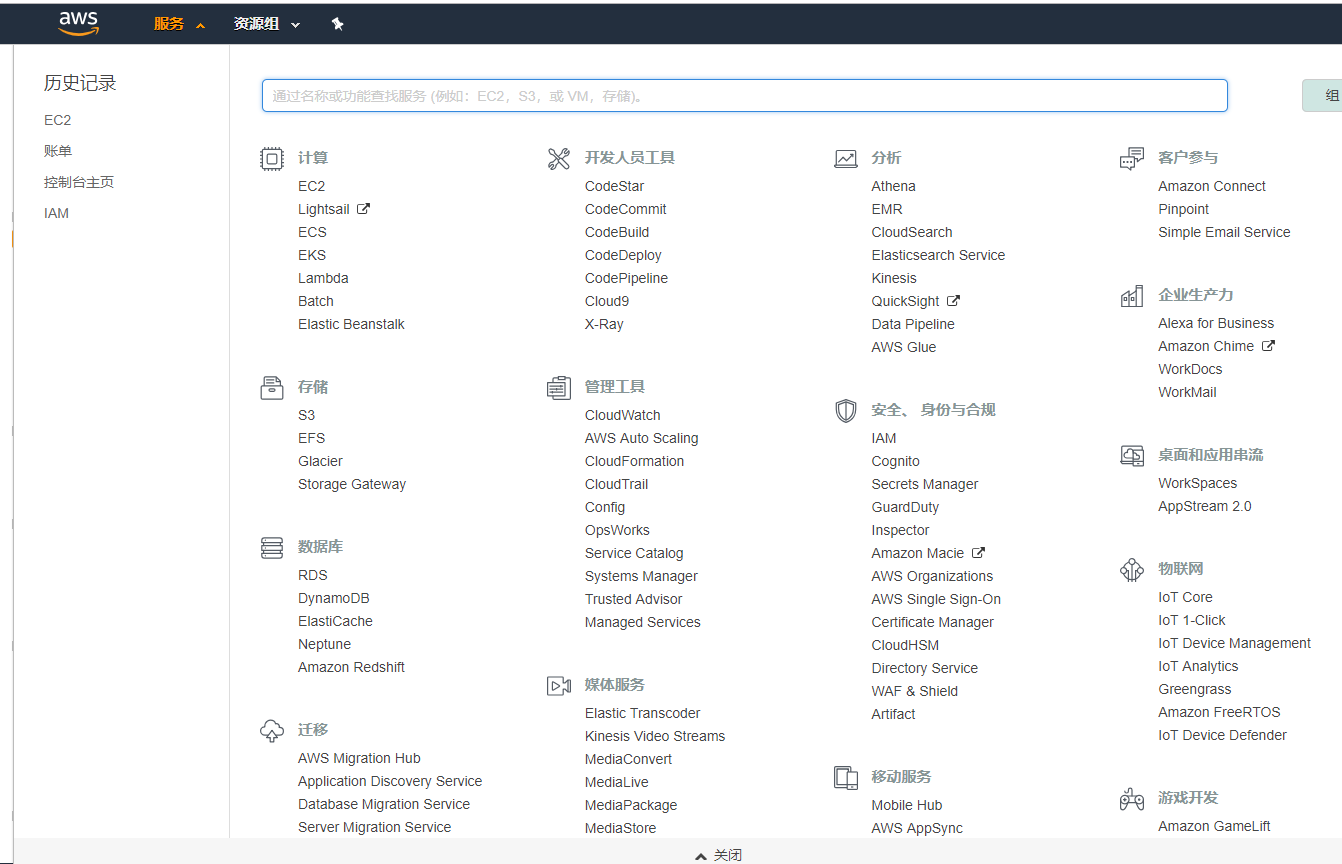Open the 资源组 dropdown menu
This screenshot has height=864, width=1342.
267,24
